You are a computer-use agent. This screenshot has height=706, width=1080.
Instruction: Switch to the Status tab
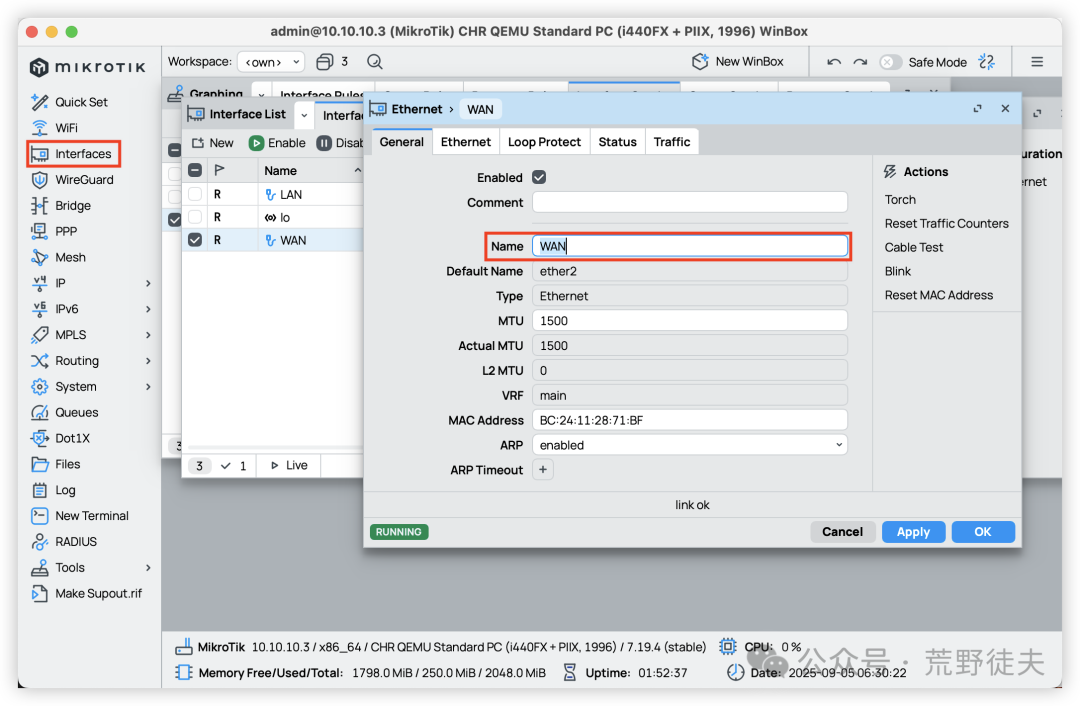(x=617, y=142)
